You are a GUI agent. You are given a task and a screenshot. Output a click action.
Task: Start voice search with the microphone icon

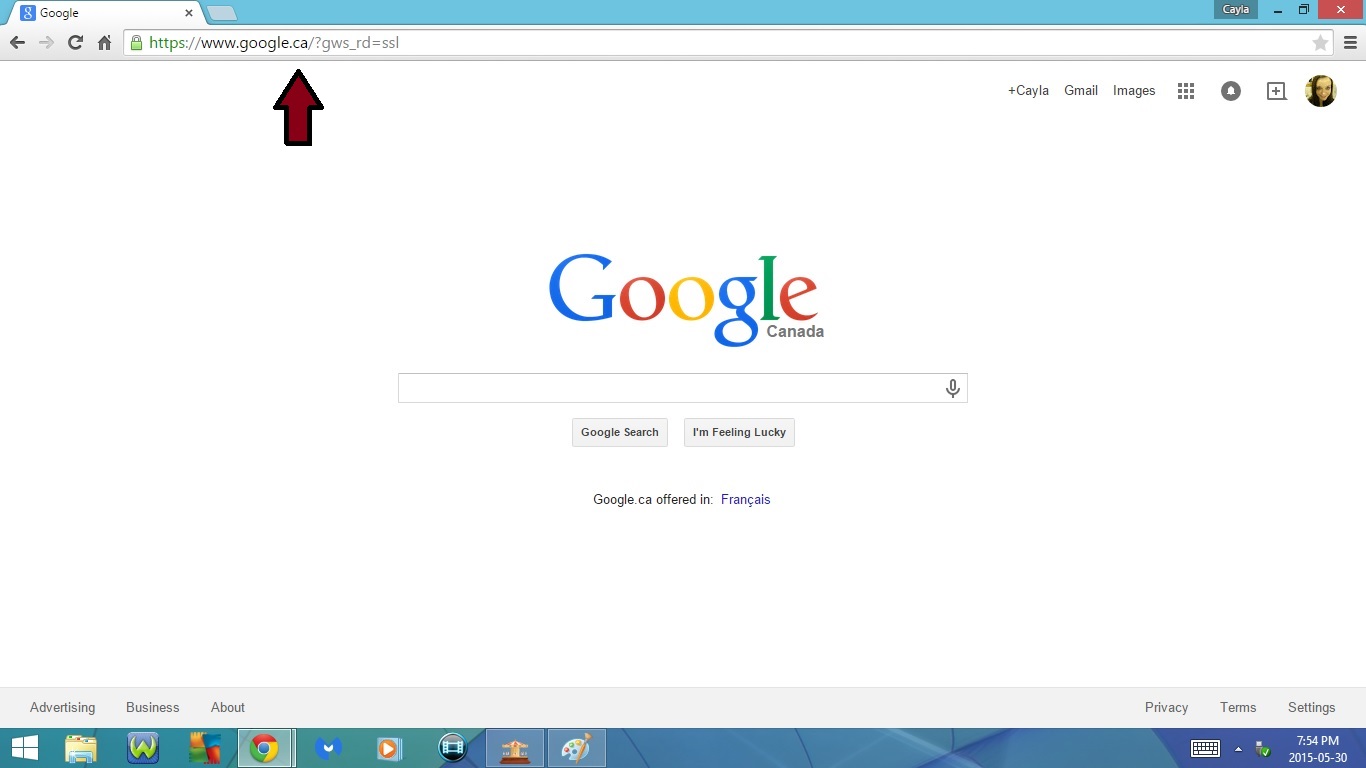953,388
